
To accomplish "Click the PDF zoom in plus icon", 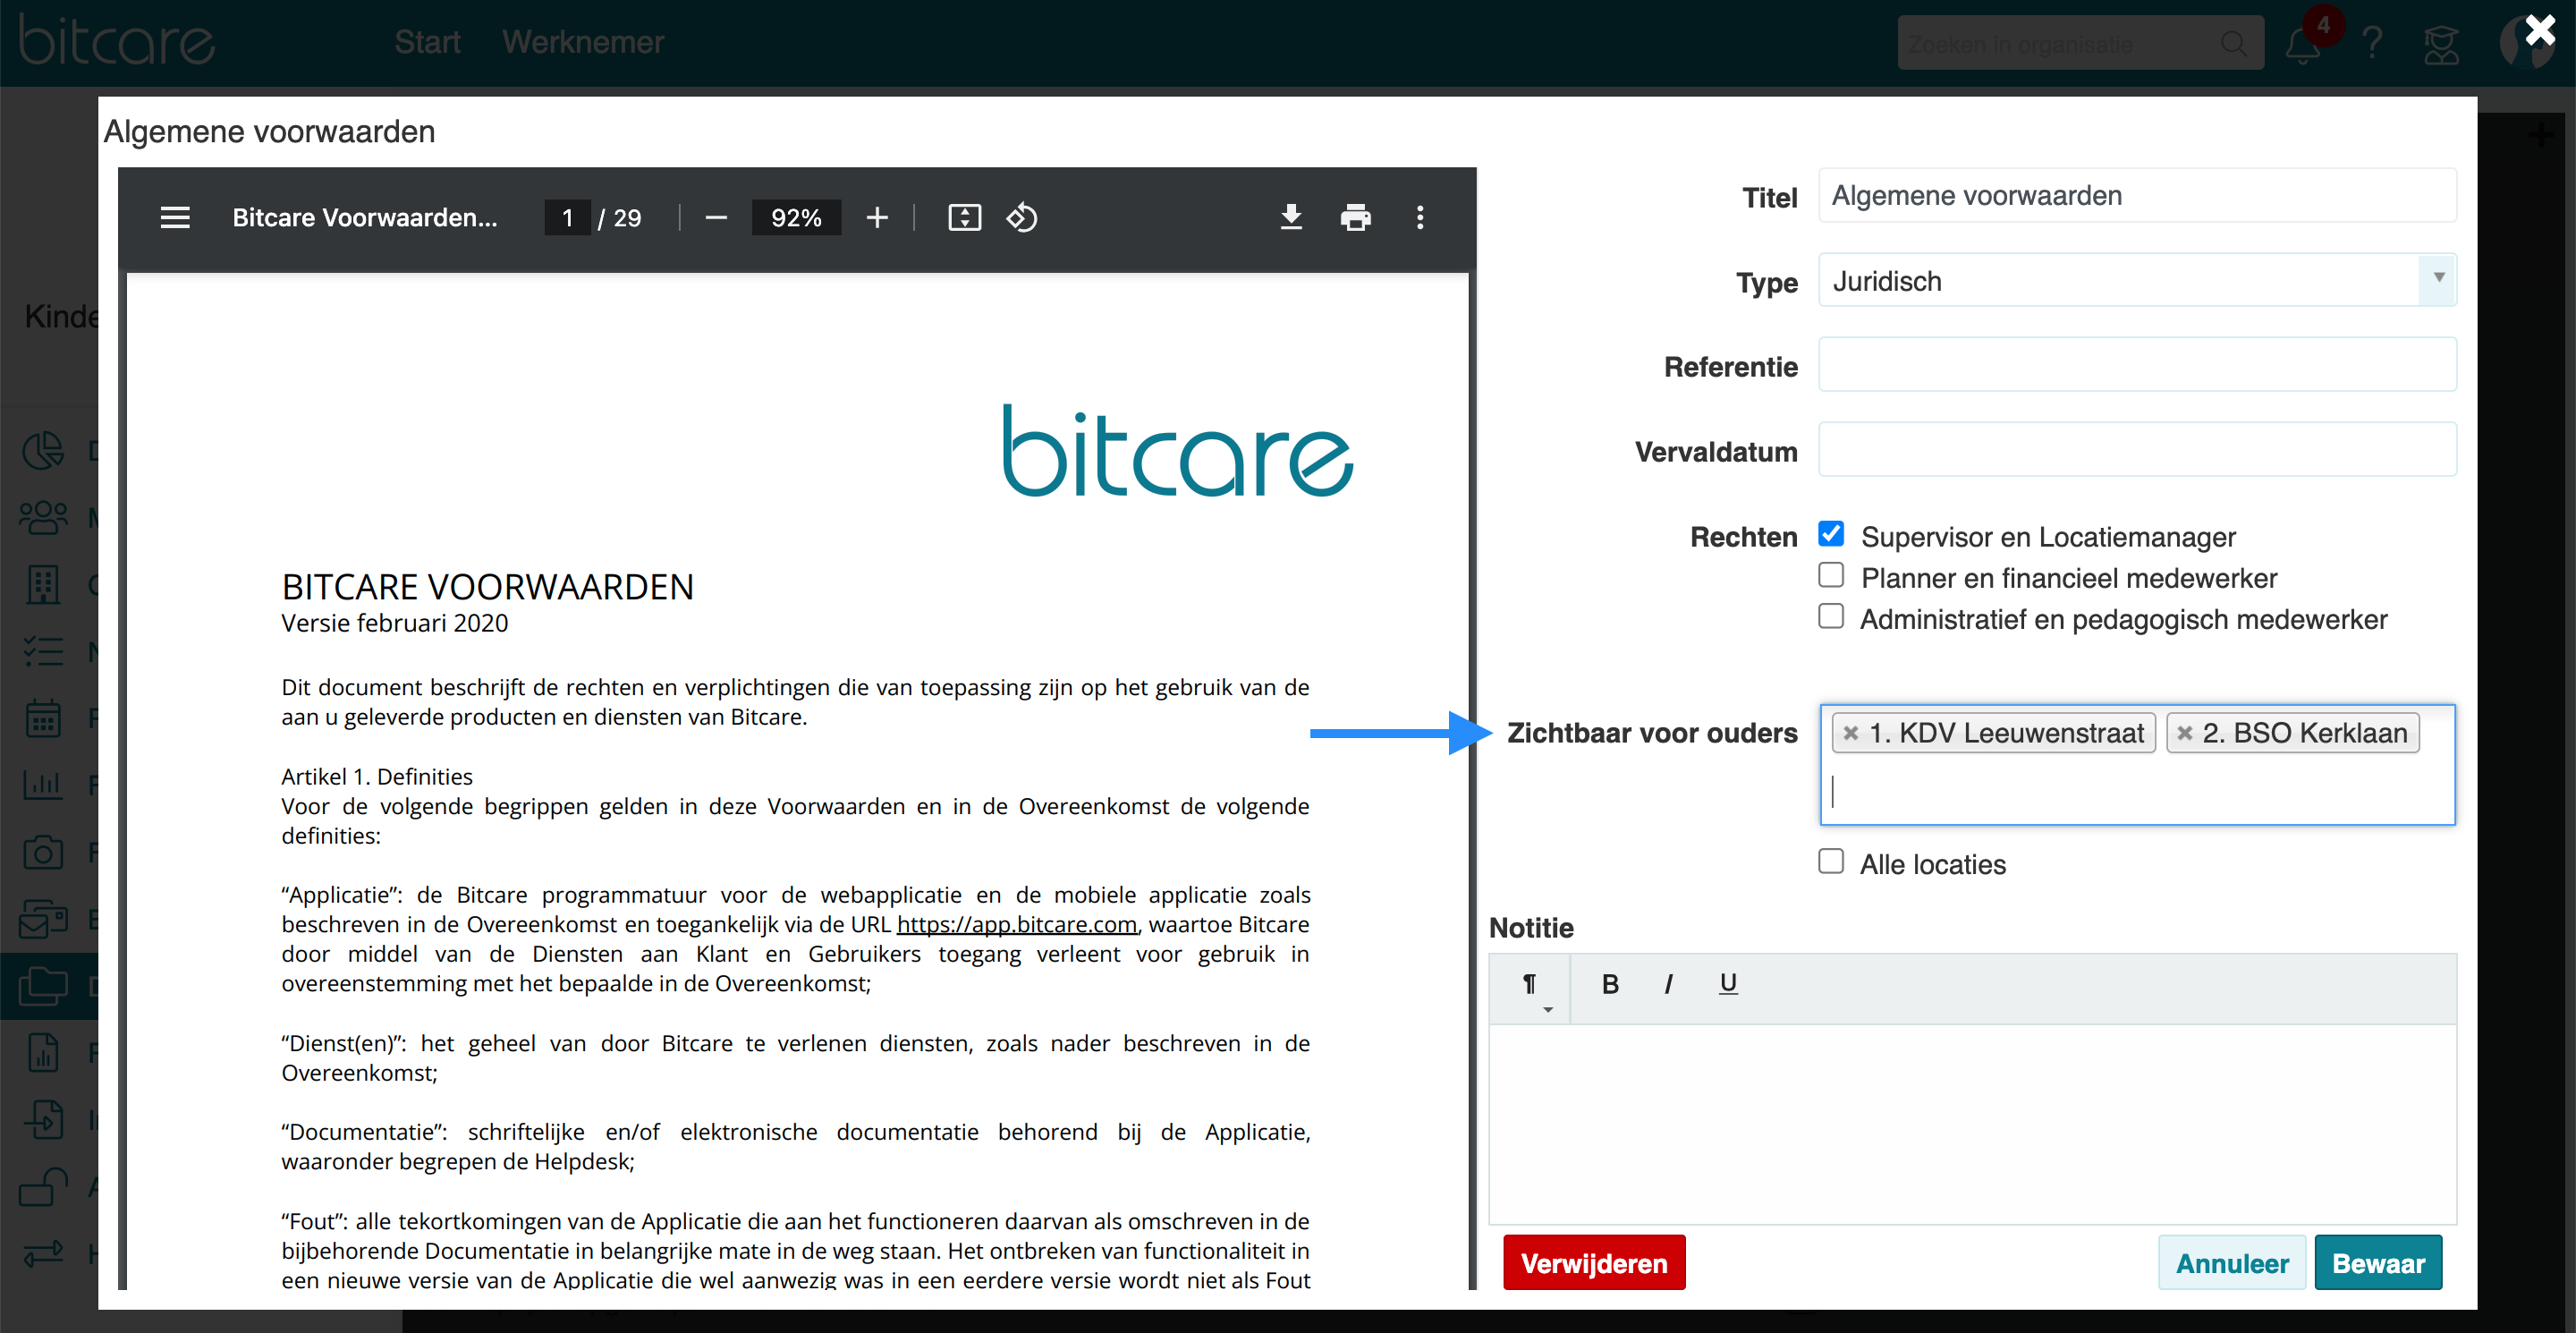I will pos(877,217).
